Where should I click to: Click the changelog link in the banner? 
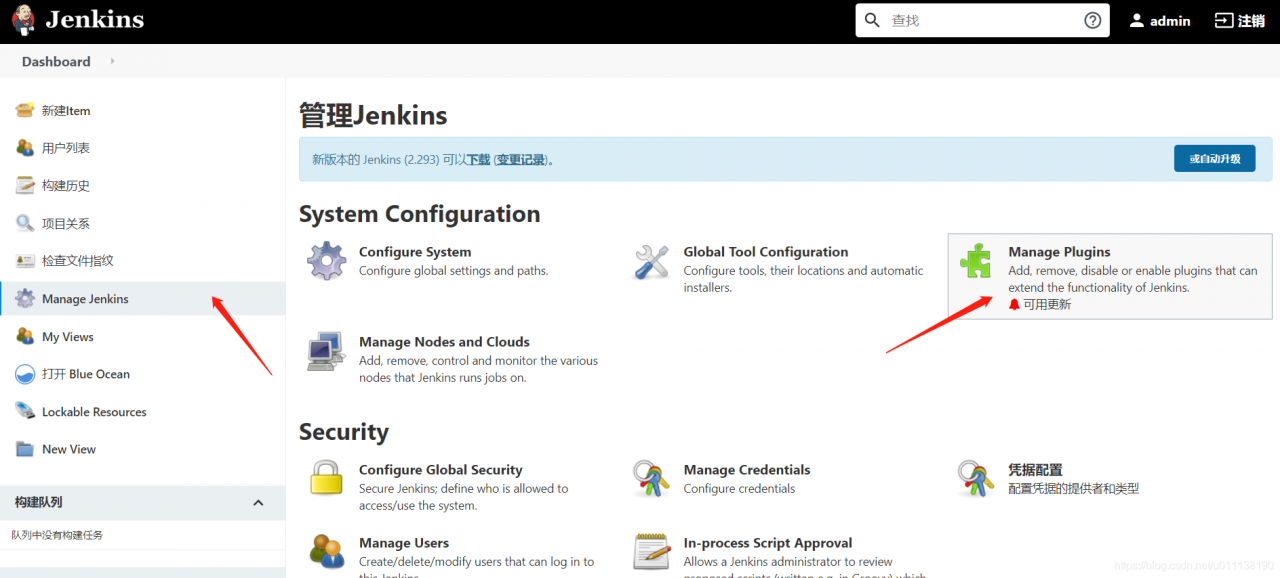pyautogui.click(x=522, y=160)
